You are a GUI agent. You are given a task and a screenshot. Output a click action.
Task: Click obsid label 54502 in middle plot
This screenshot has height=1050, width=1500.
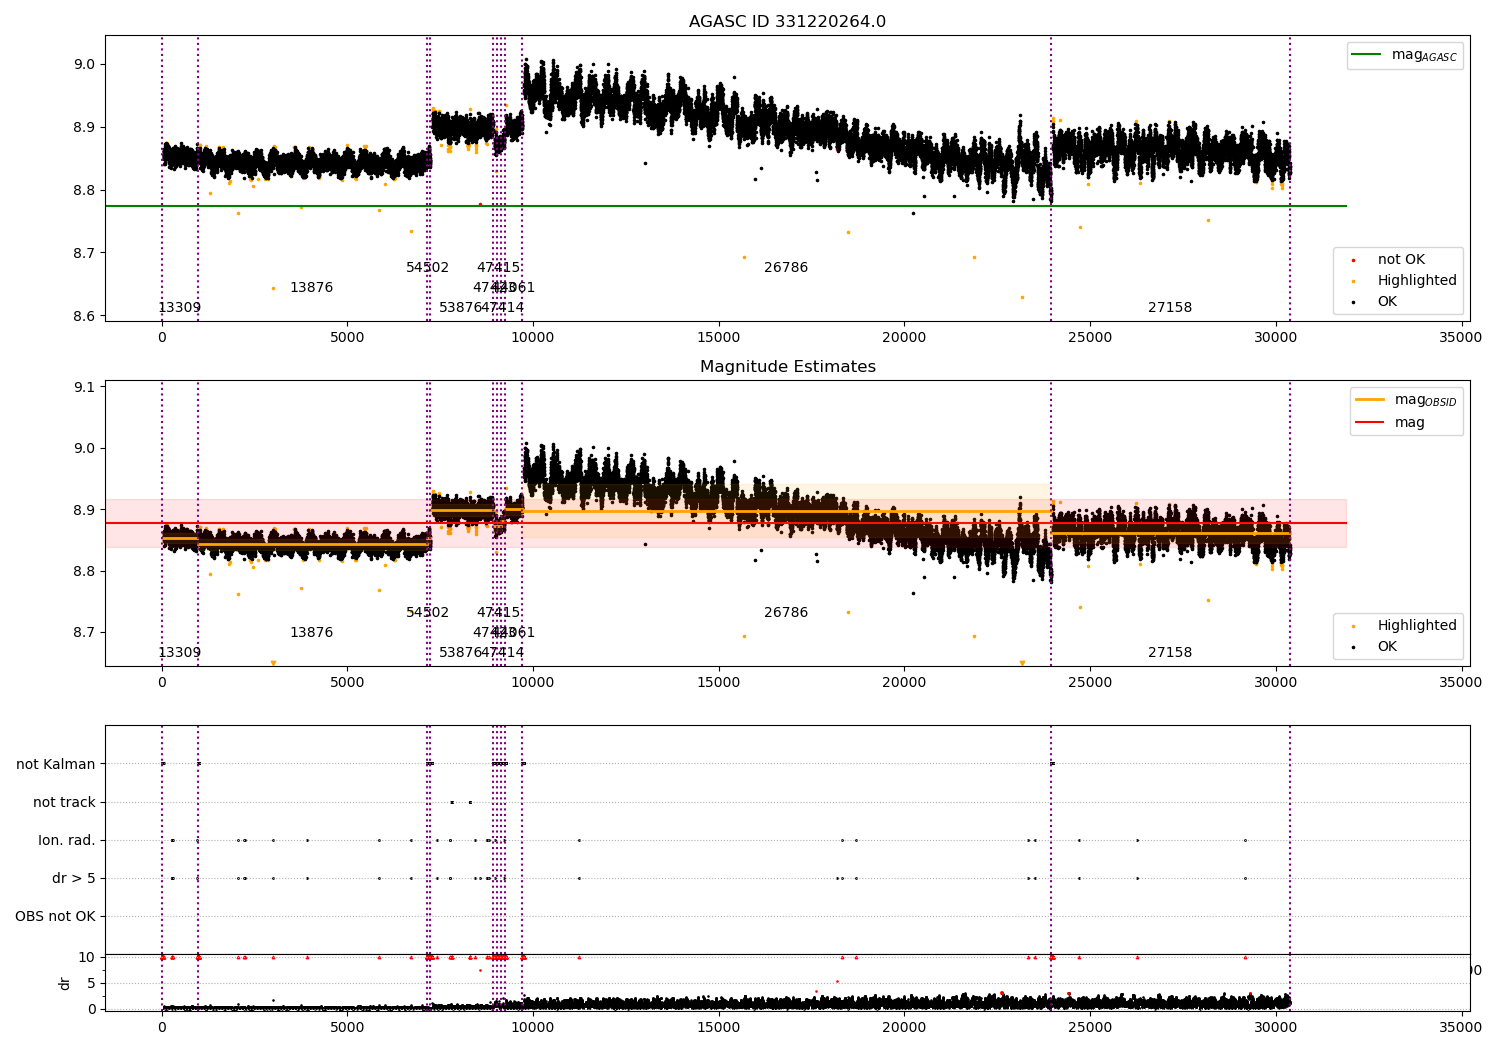click(428, 613)
